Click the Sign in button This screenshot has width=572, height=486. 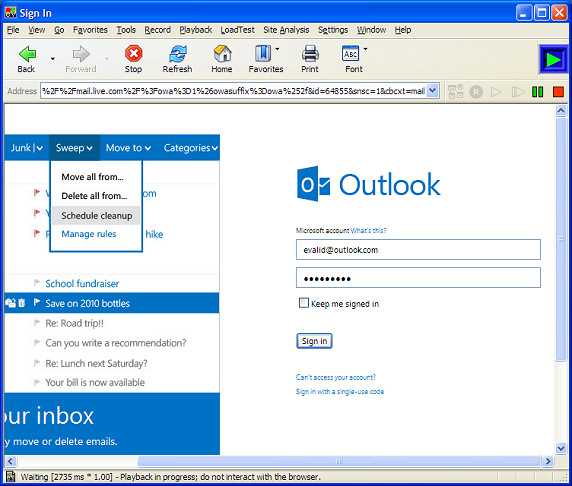pos(314,341)
